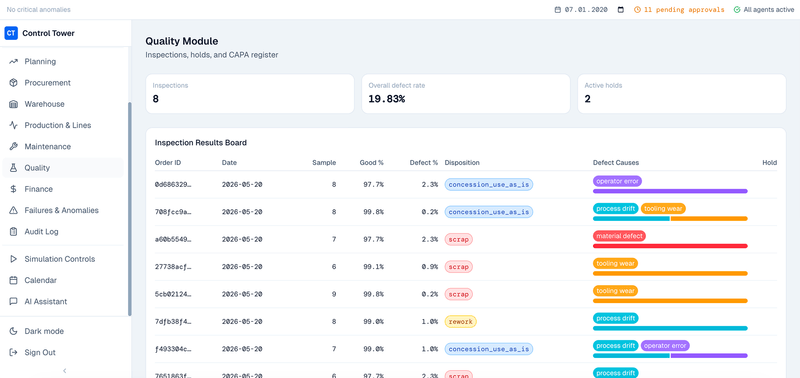
Task: Click order ID 5cb02124 cell
Action: click(x=172, y=294)
